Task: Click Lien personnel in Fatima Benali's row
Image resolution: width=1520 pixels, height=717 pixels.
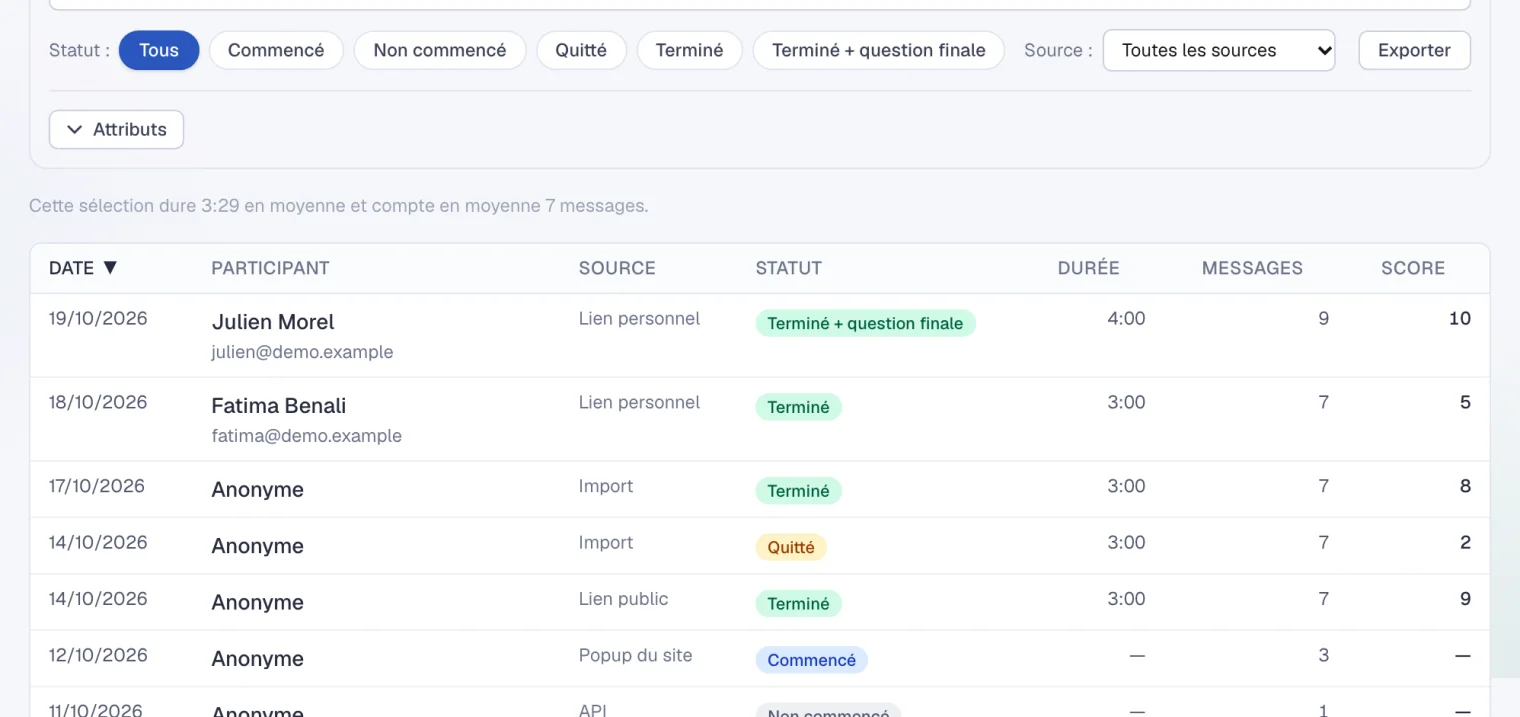Action: pos(639,403)
